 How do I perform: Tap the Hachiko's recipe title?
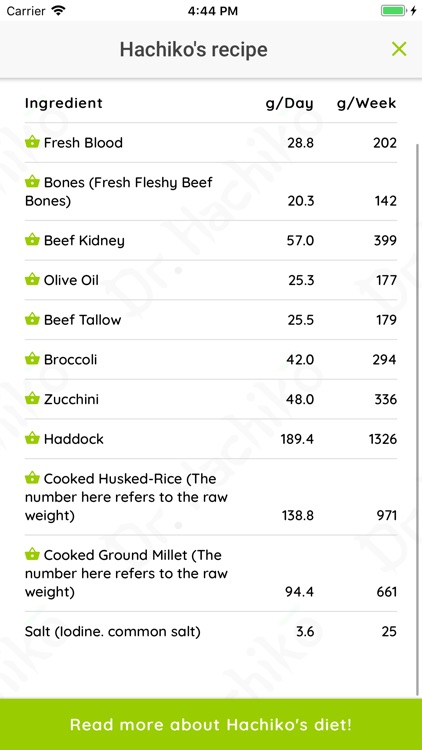point(193,49)
